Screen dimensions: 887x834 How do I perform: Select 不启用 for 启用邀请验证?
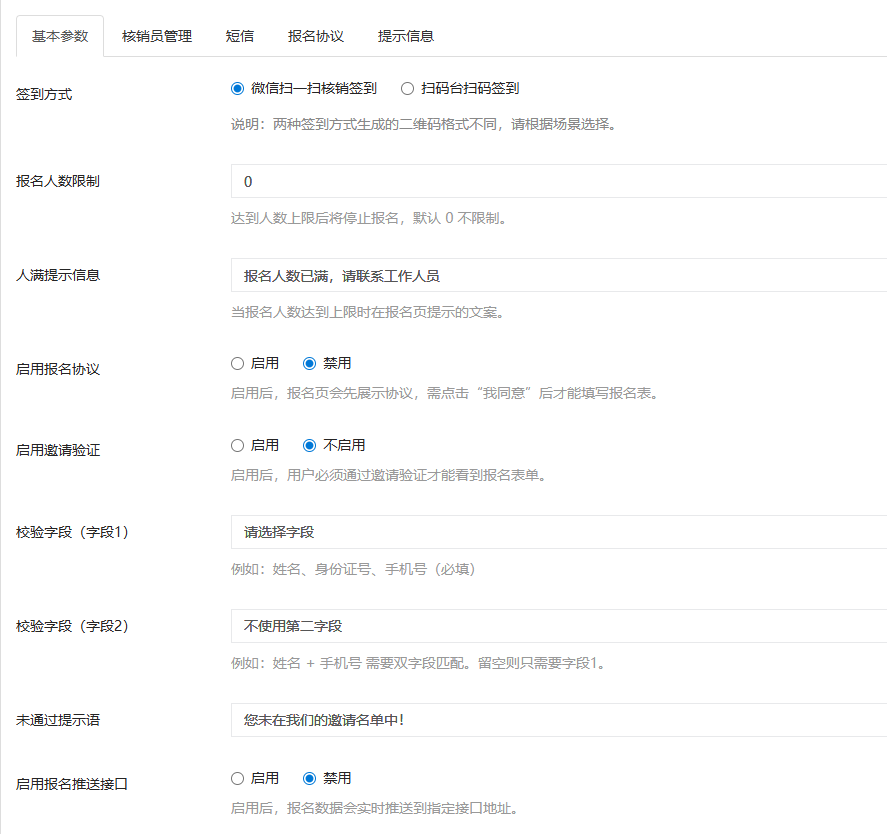click(x=309, y=445)
